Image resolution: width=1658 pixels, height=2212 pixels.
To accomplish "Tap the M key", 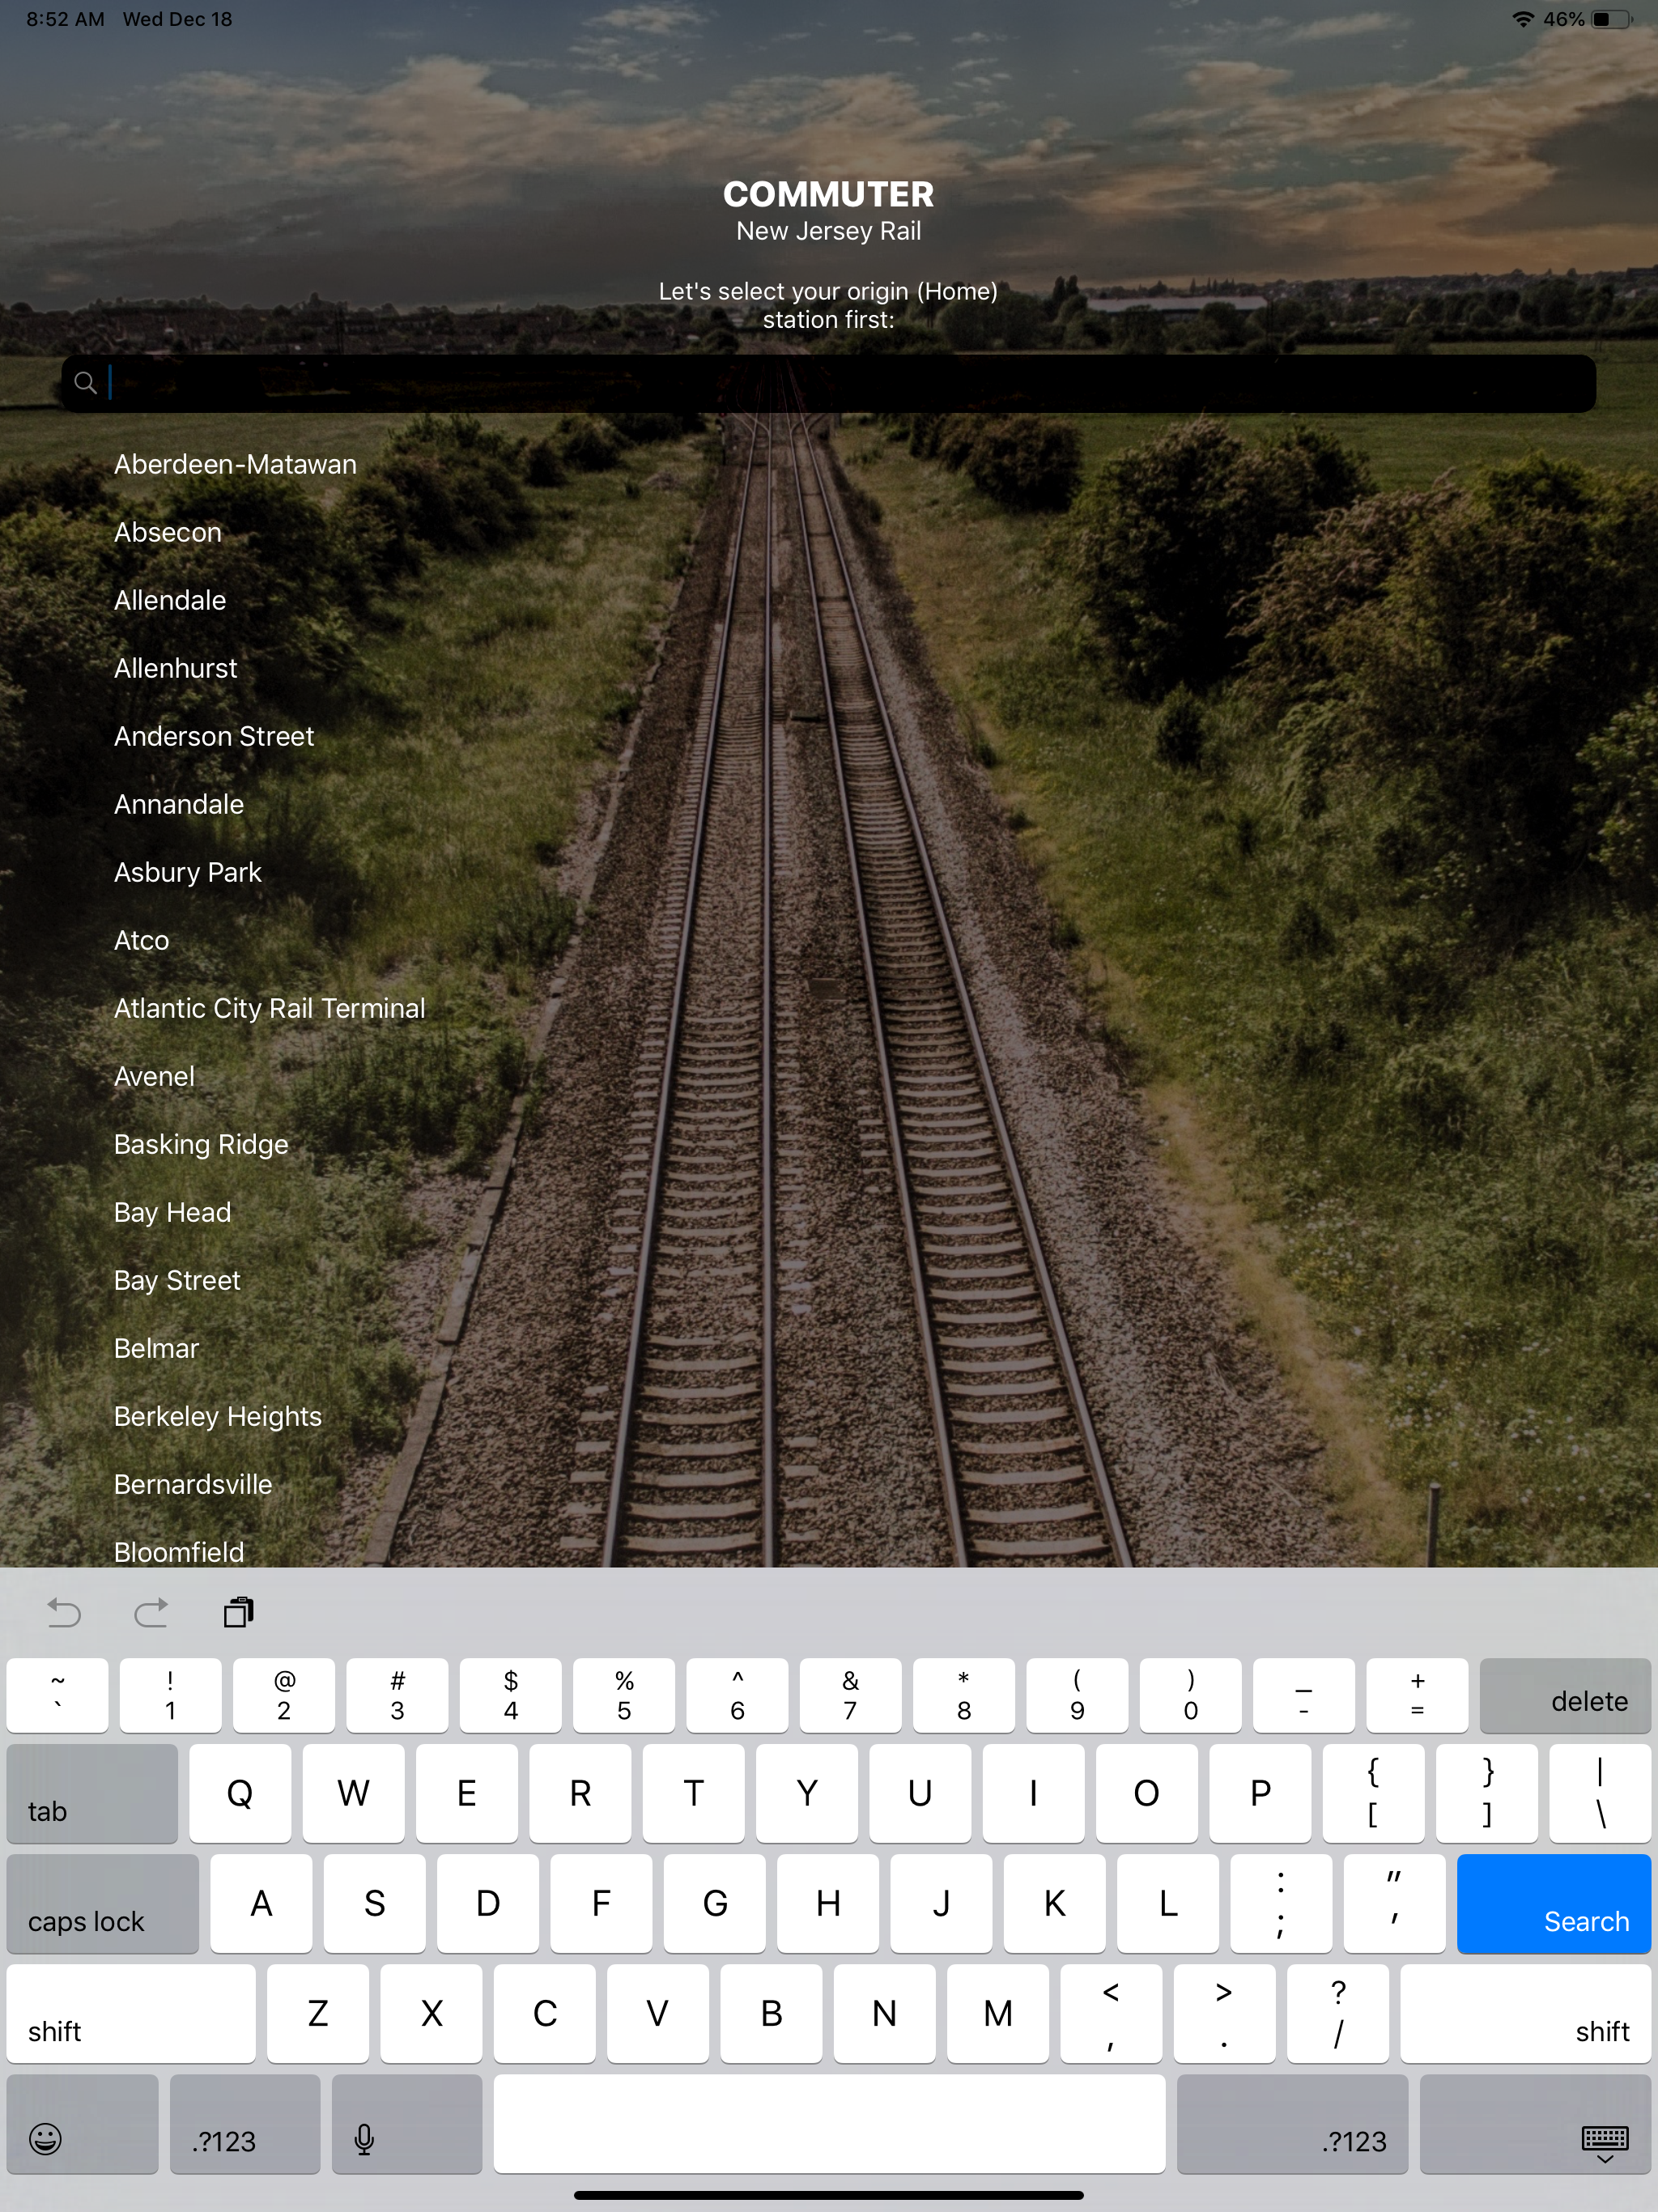I will 998,2014.
